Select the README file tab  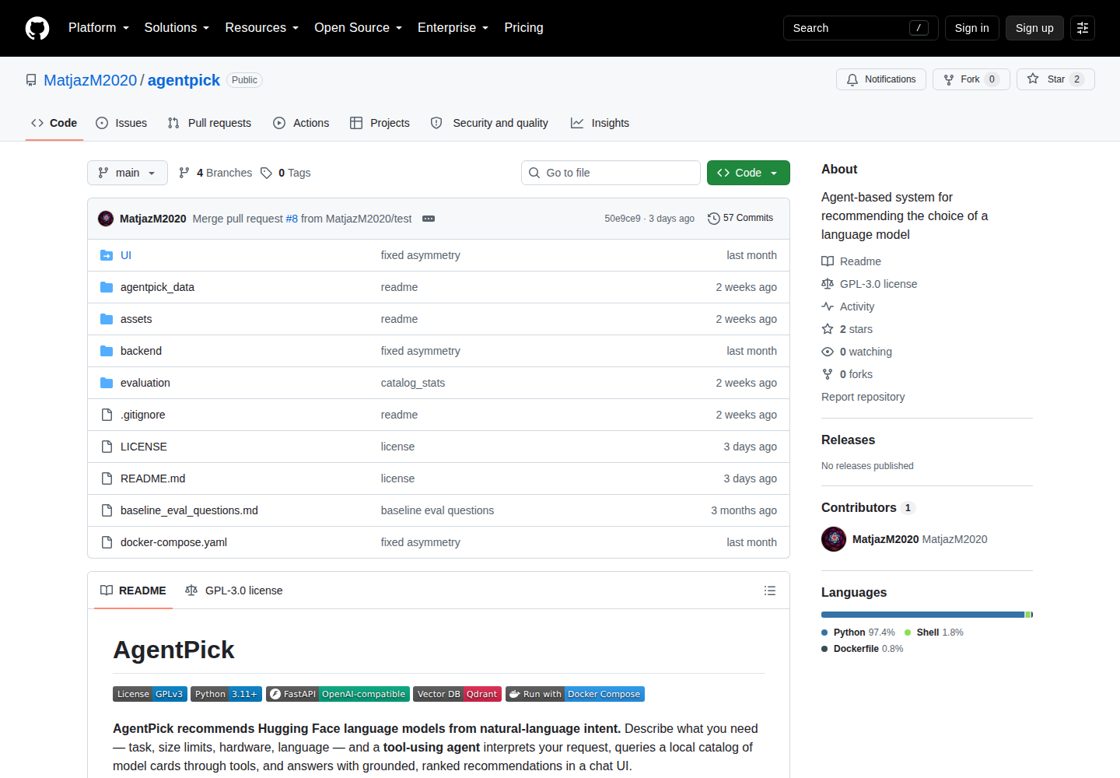[x=133, y=591]
